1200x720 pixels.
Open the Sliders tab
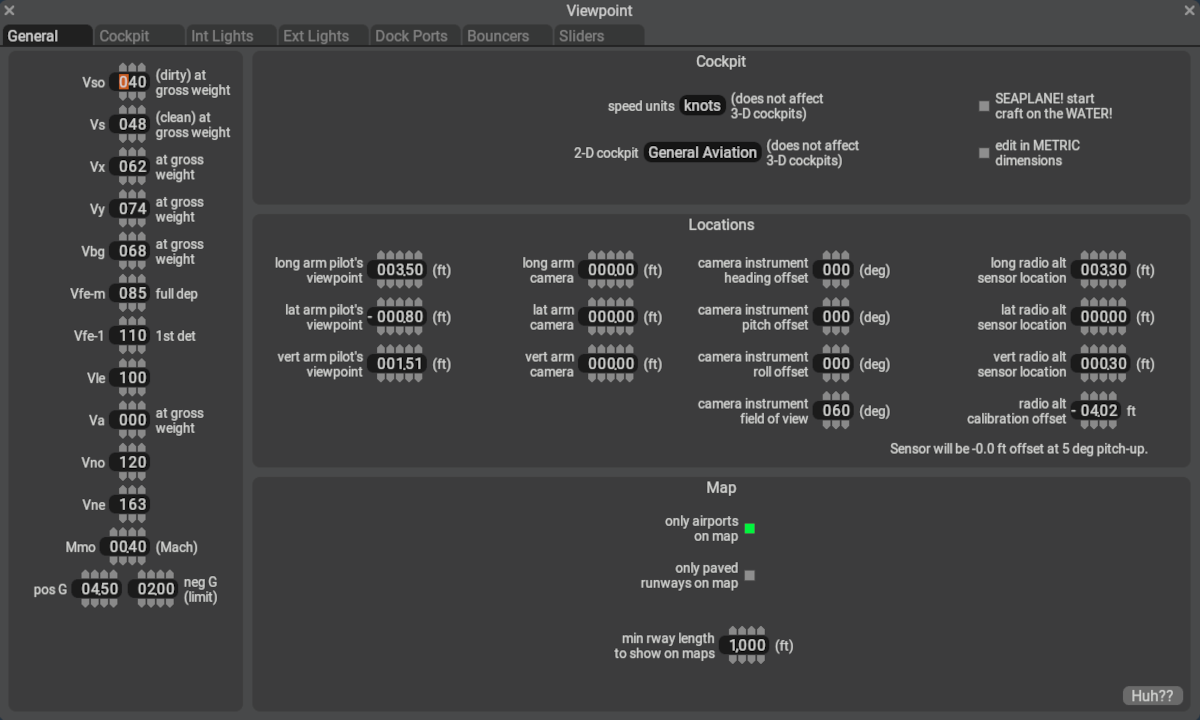[582, 36]
